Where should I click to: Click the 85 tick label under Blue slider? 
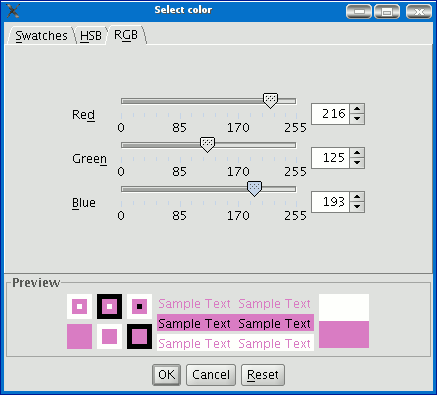tap(179, 216)
